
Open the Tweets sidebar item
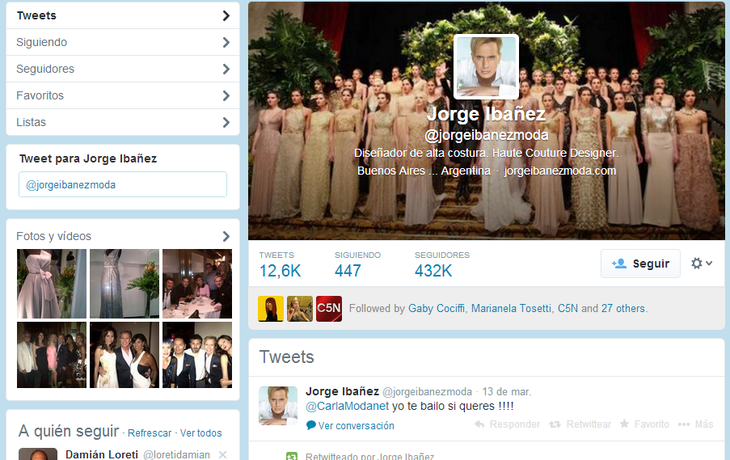click(123, 15)
